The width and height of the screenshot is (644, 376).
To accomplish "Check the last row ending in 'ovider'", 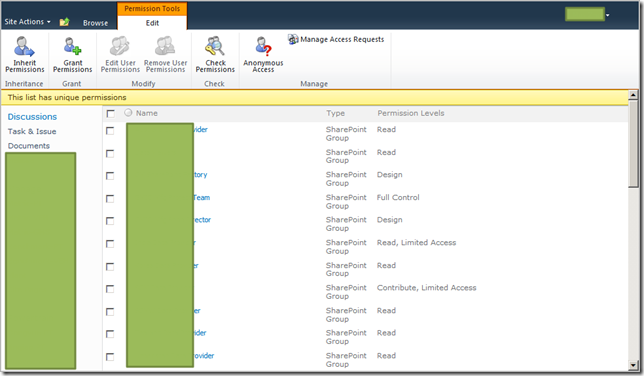I will pyautogui.click(x=110, y=357).
